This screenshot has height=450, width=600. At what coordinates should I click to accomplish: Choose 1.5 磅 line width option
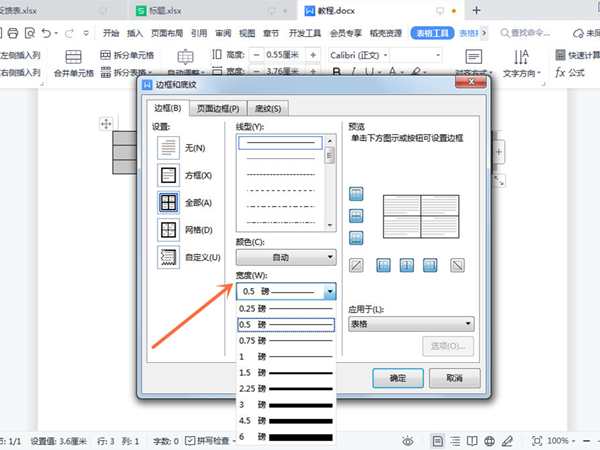click(286, 371)
